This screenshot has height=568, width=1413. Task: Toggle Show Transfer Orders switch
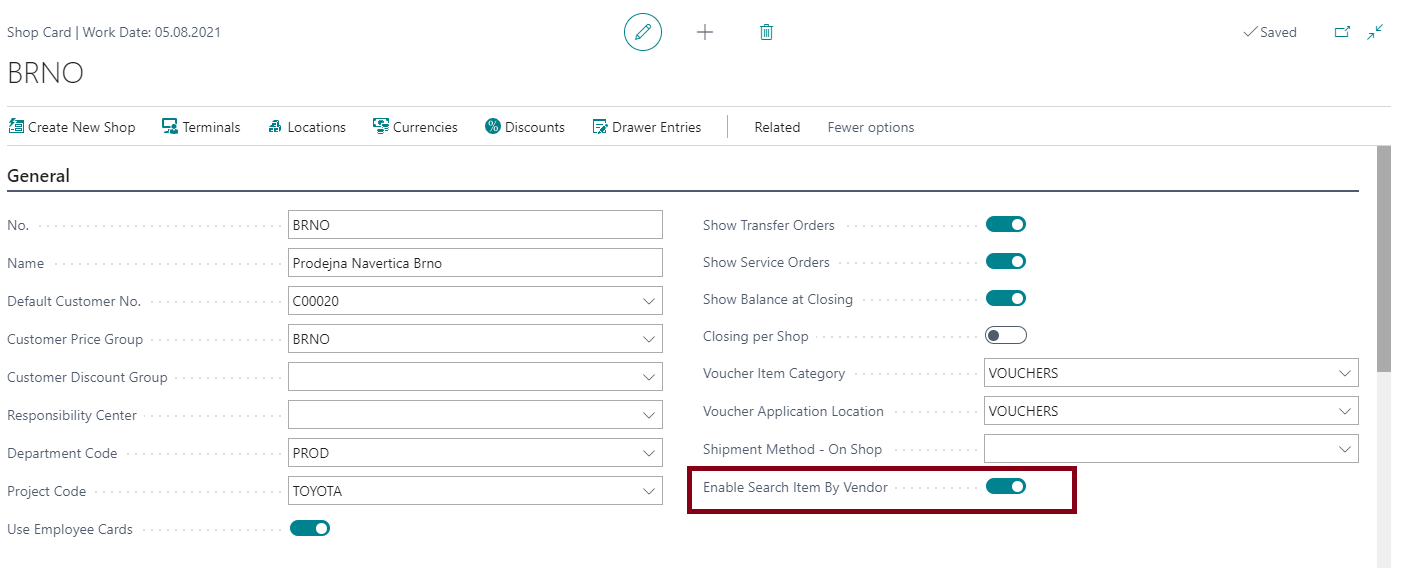(1006, 224)
